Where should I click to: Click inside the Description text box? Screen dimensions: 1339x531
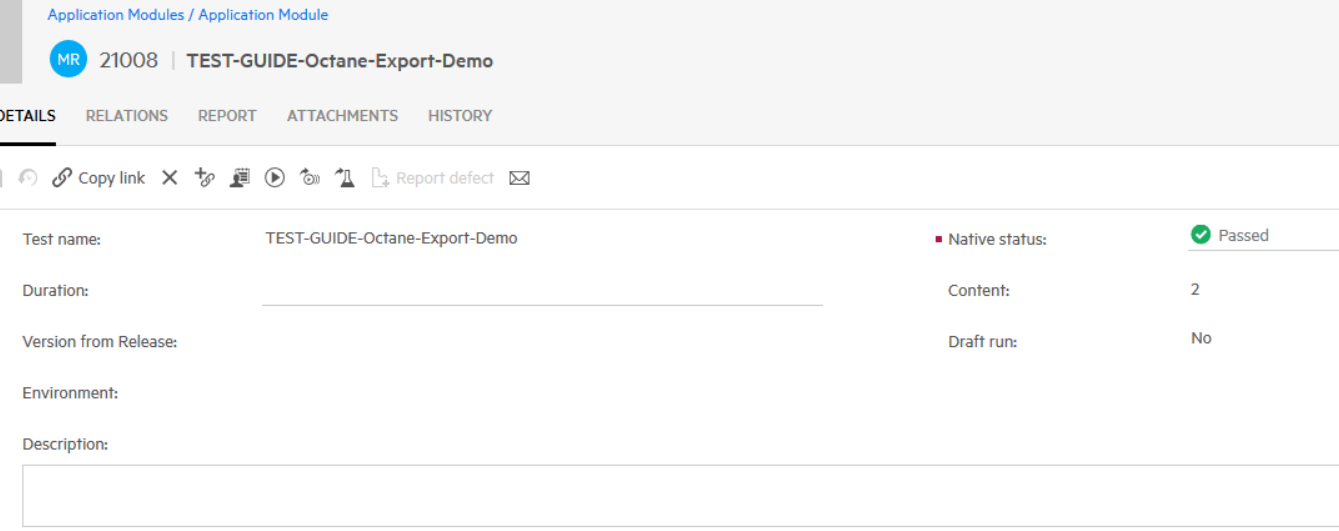[x=680, y=495]
